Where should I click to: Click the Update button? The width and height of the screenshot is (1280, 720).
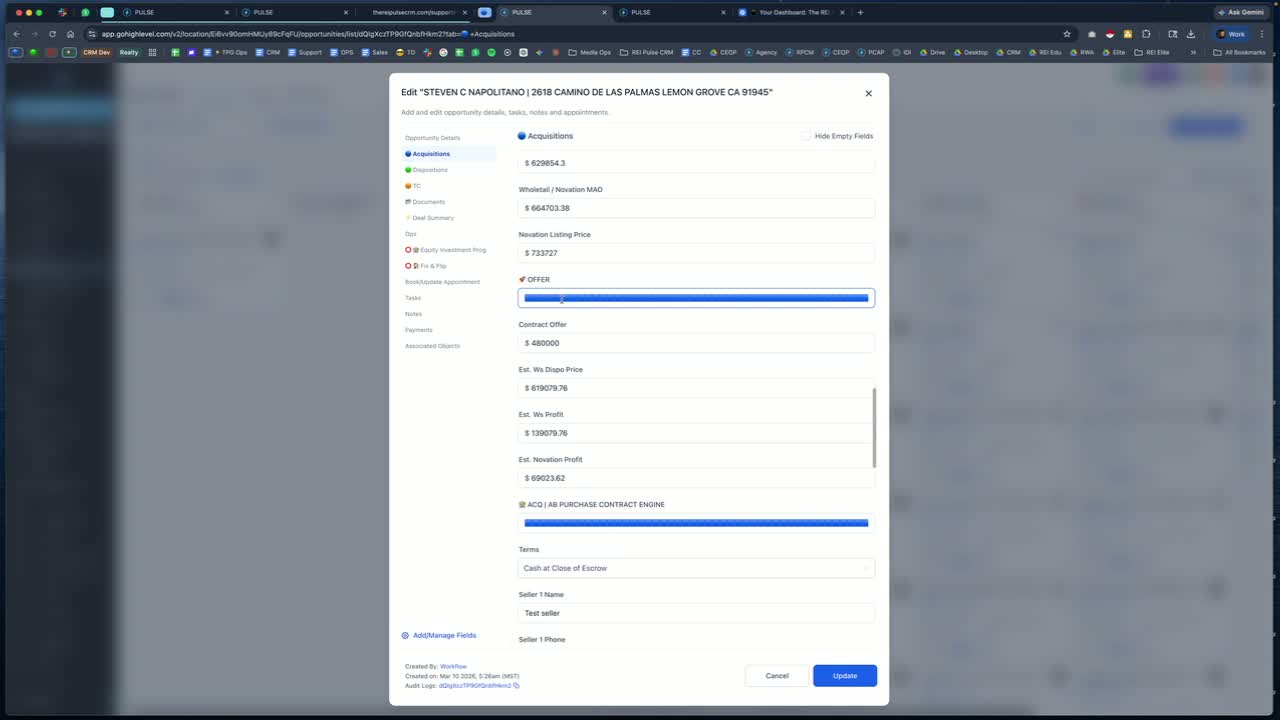(845, 676)
